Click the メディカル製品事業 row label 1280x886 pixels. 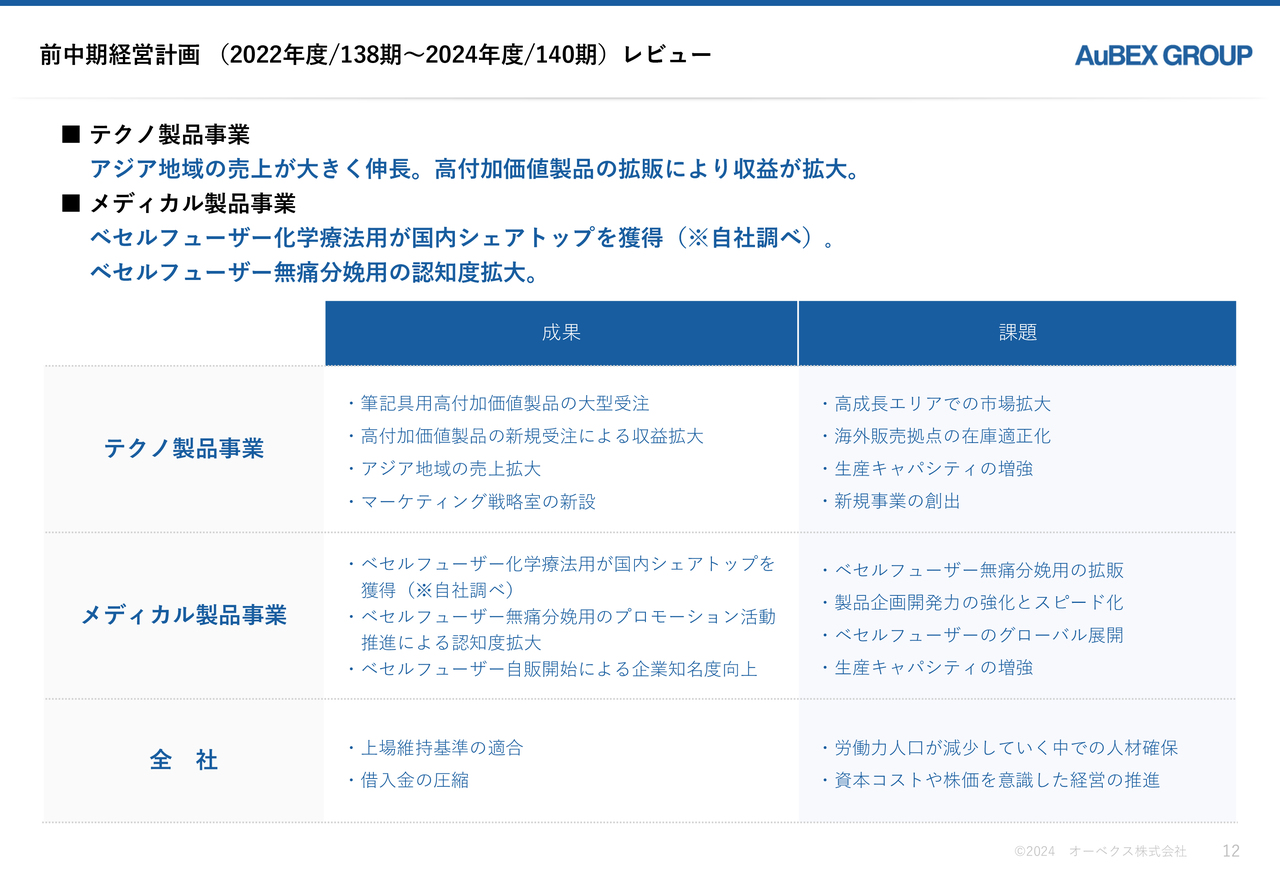pyautogui.click(x=184, y=615)
